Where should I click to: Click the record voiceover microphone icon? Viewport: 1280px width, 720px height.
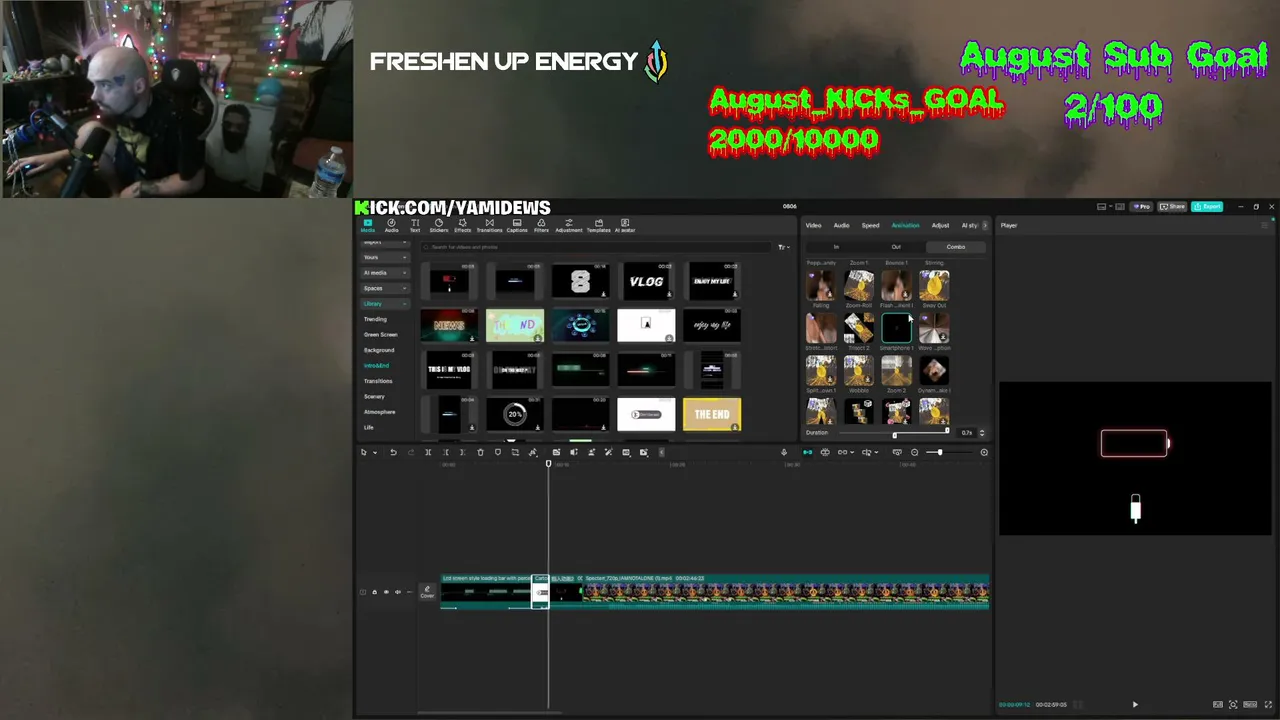[x=784, y=453]
